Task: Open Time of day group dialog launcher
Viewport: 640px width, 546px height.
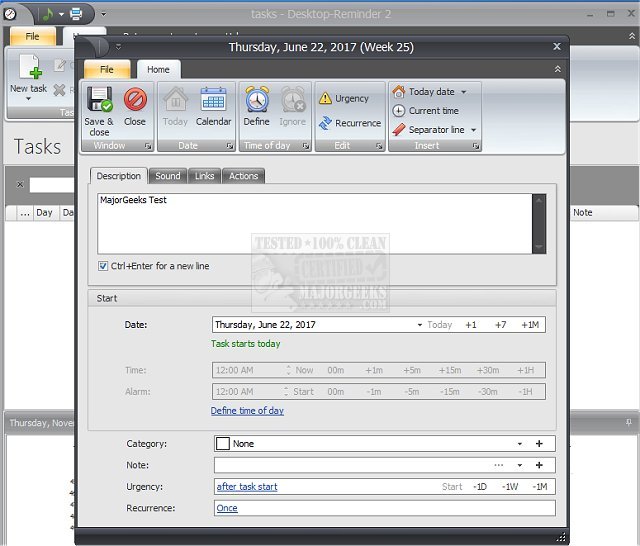Action: point(306,146)
